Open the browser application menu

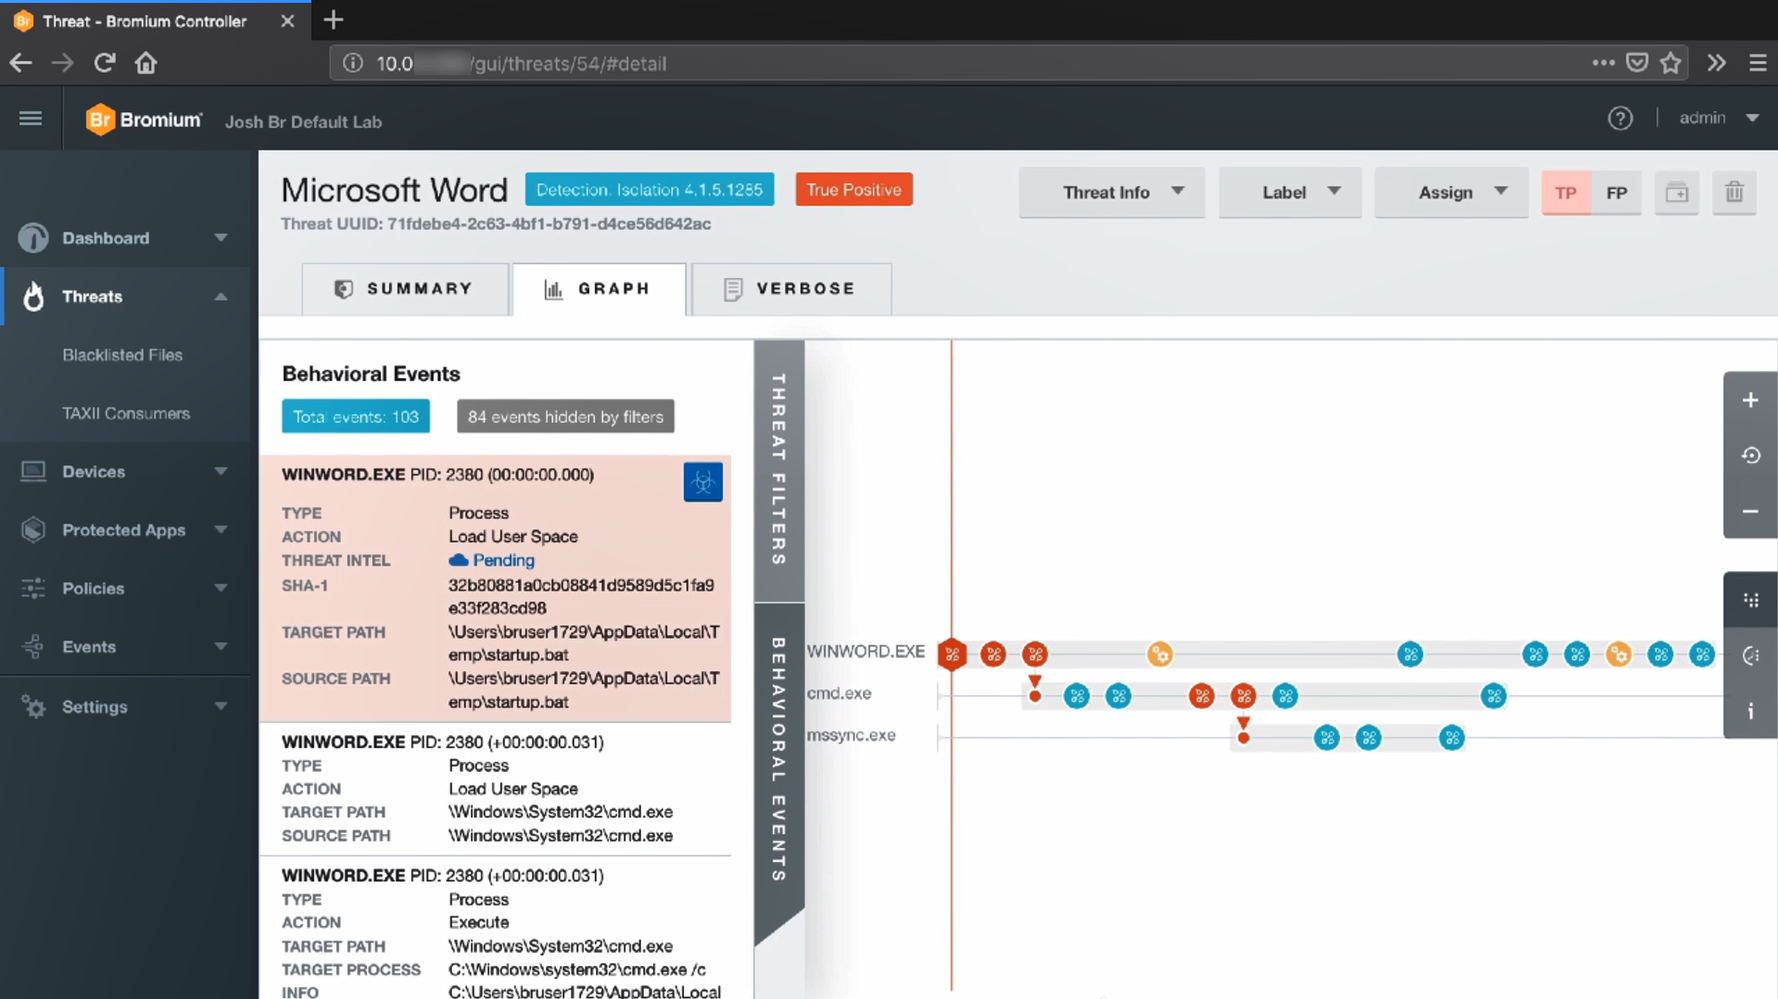pyautogui.click(x=1758, y=63)
